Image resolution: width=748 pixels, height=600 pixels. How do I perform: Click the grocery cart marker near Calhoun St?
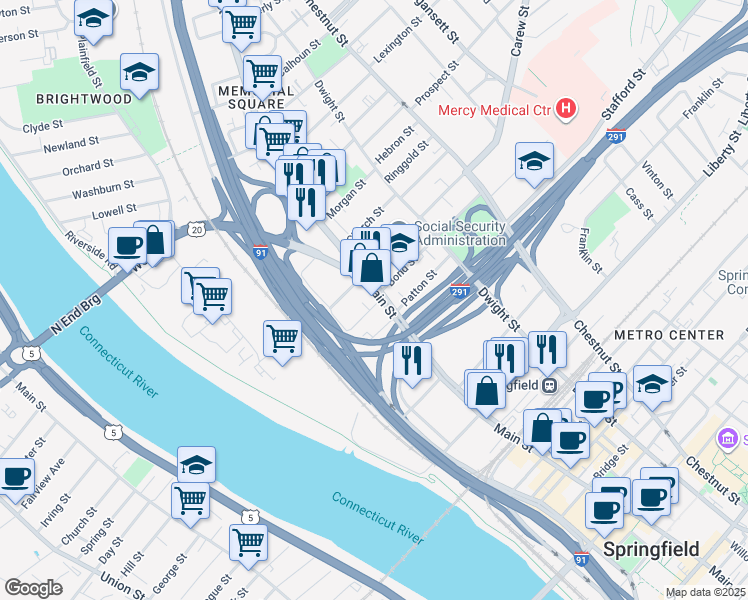coord(262,75)
